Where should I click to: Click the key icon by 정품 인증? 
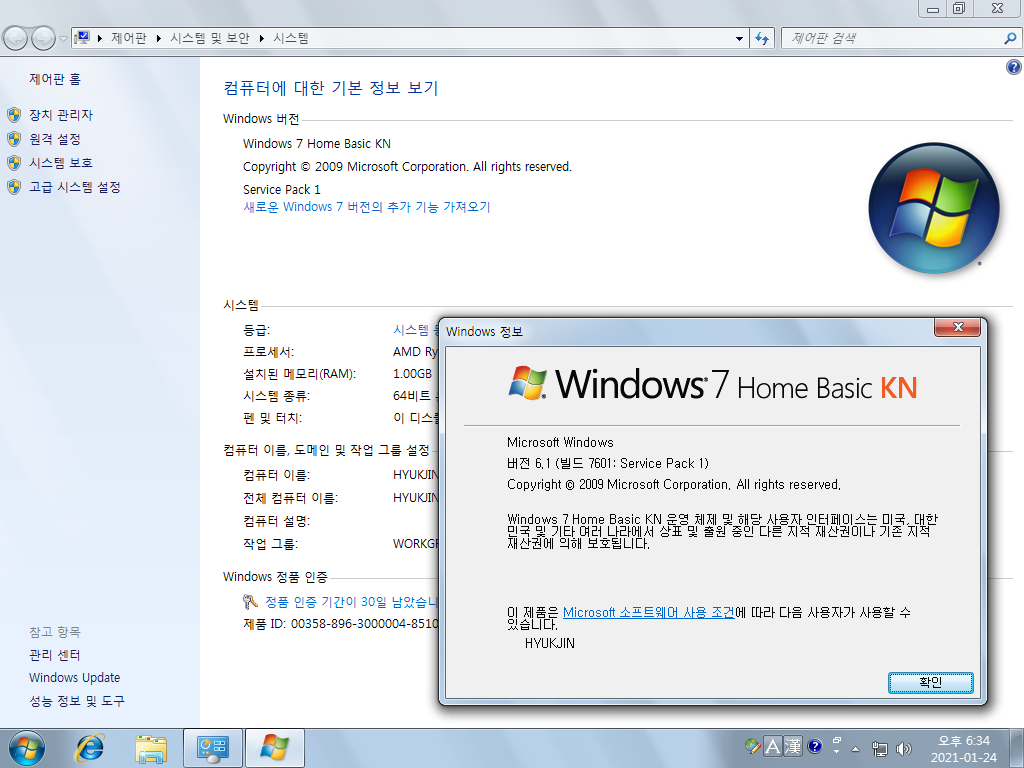pos(250,601)
